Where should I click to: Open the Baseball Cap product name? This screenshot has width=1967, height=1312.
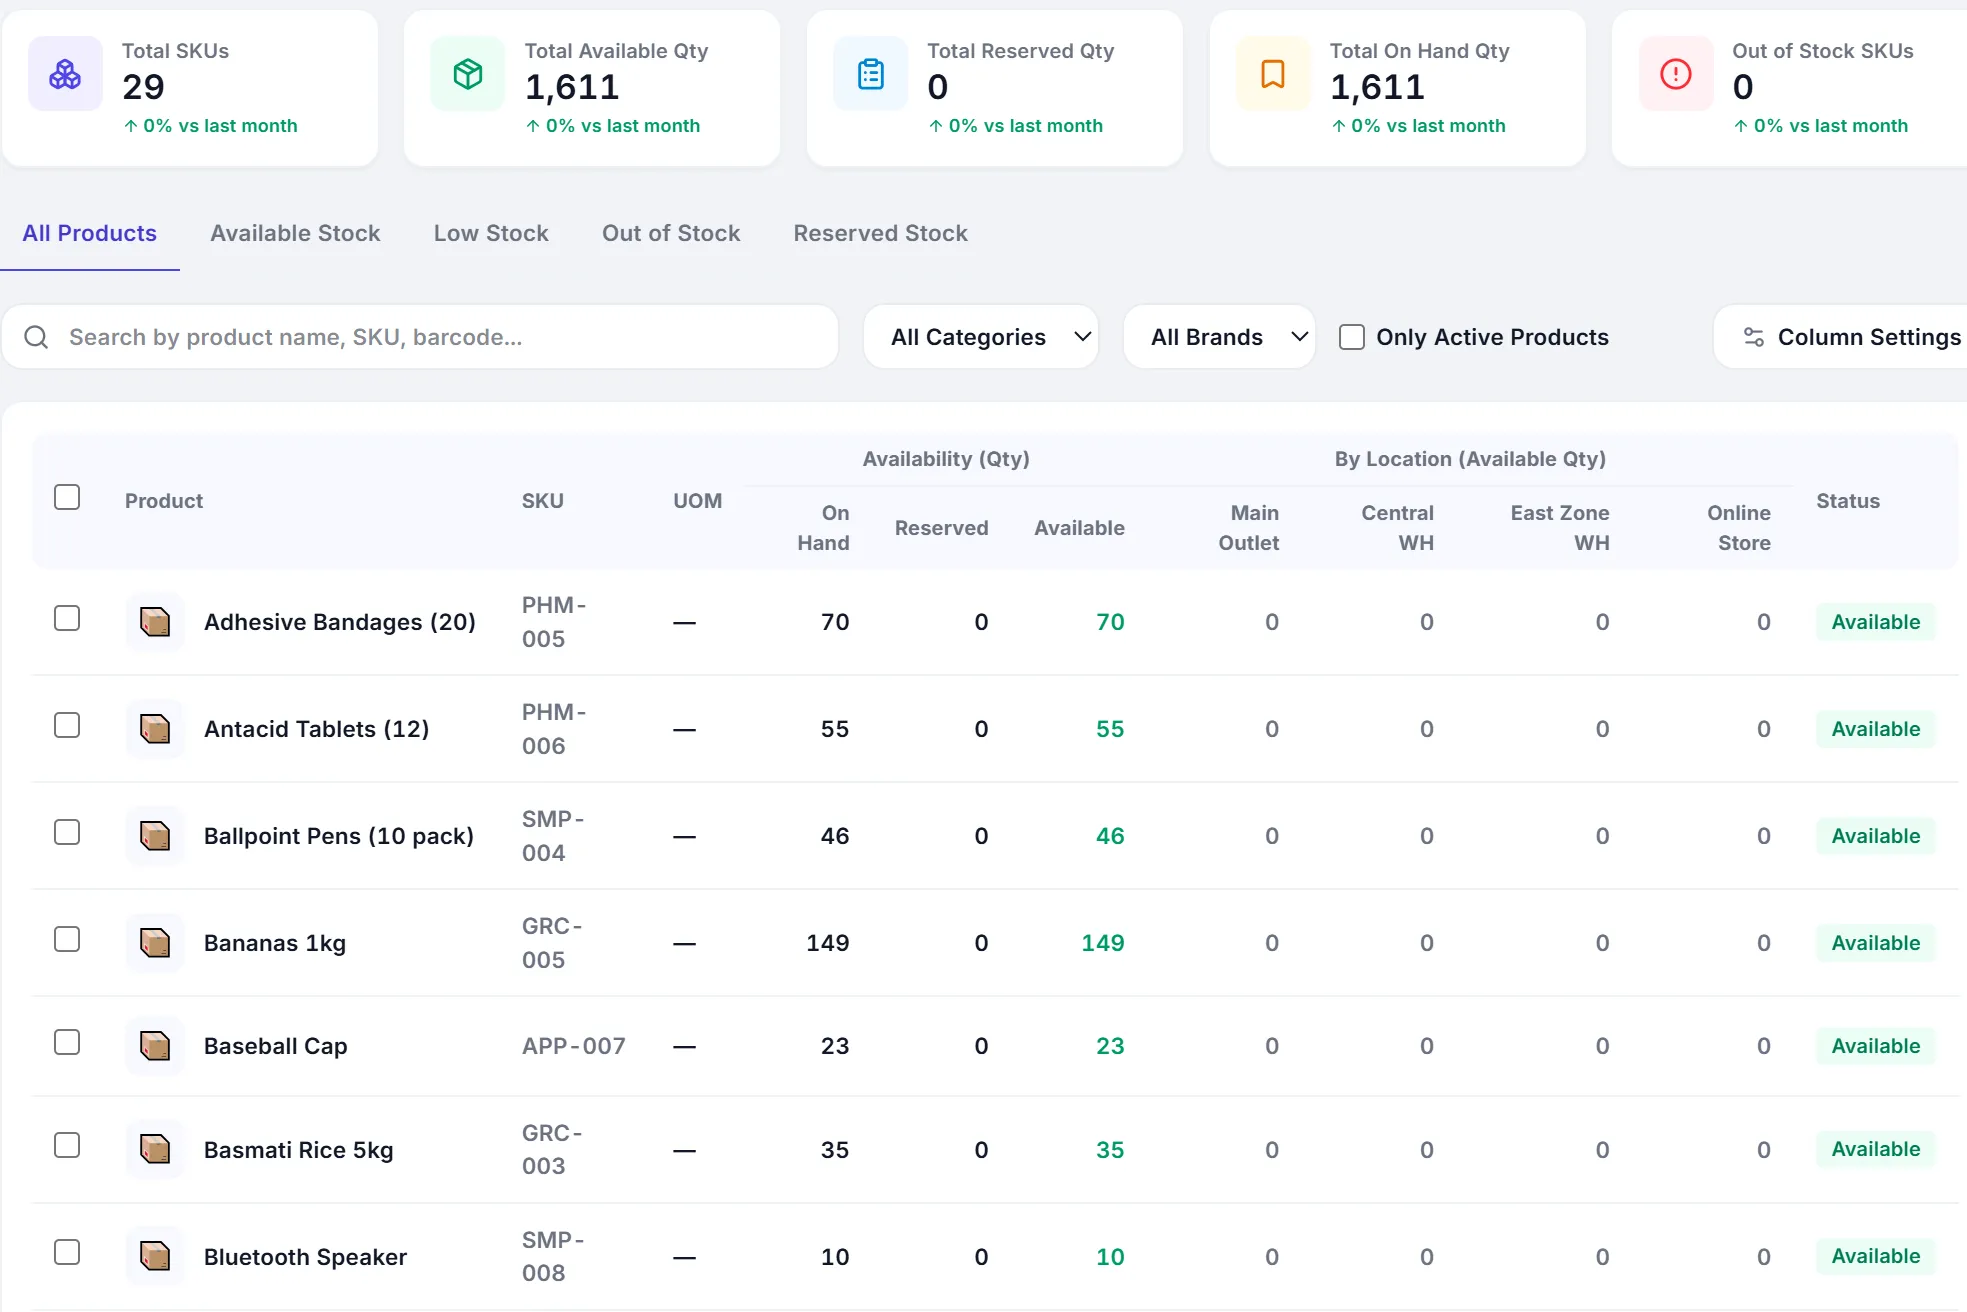pyautogui.click(x=276, y=1046)
